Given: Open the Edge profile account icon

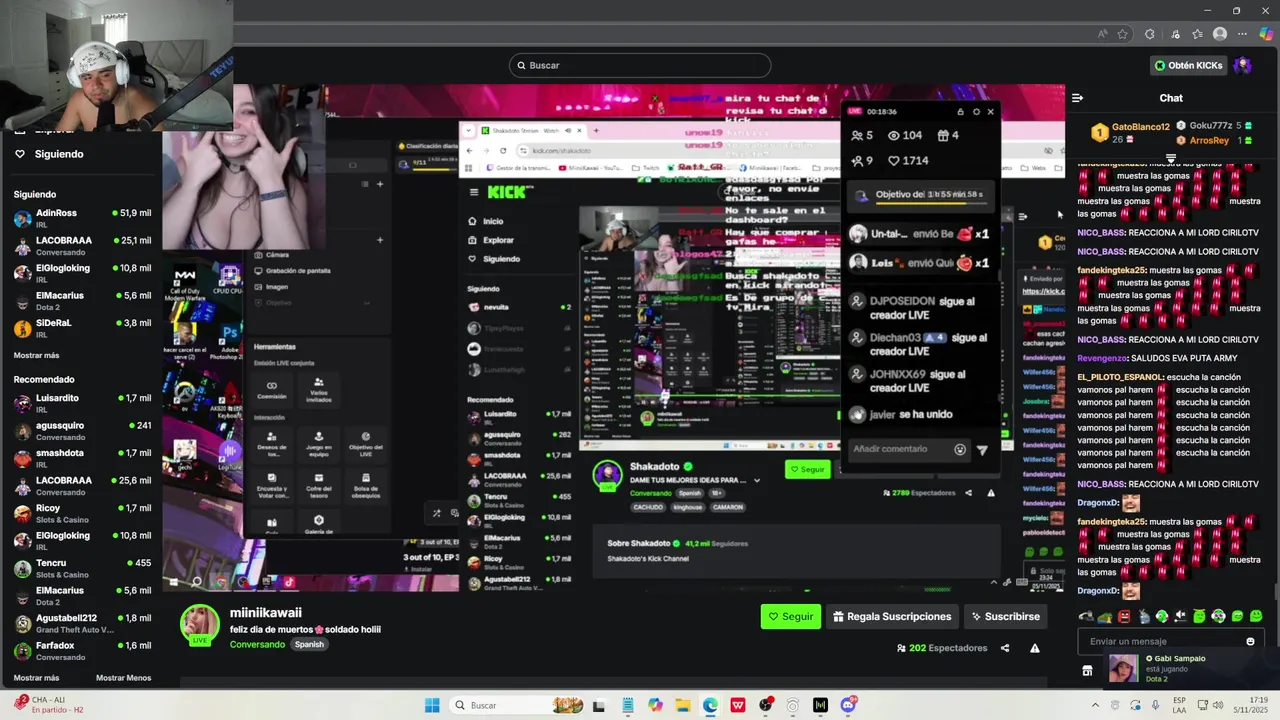Looking at the screenshot, I should (1220, 34).
